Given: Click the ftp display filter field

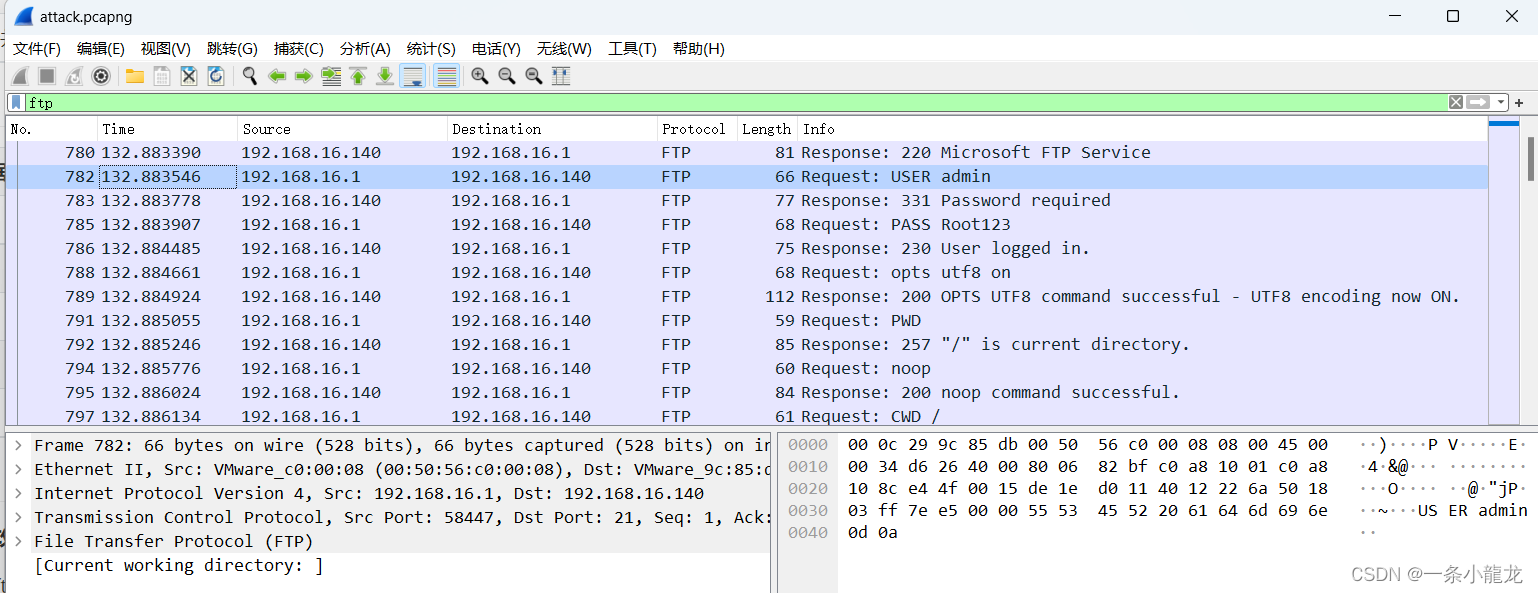Looking at the screenshot, I should pos(735,102).
